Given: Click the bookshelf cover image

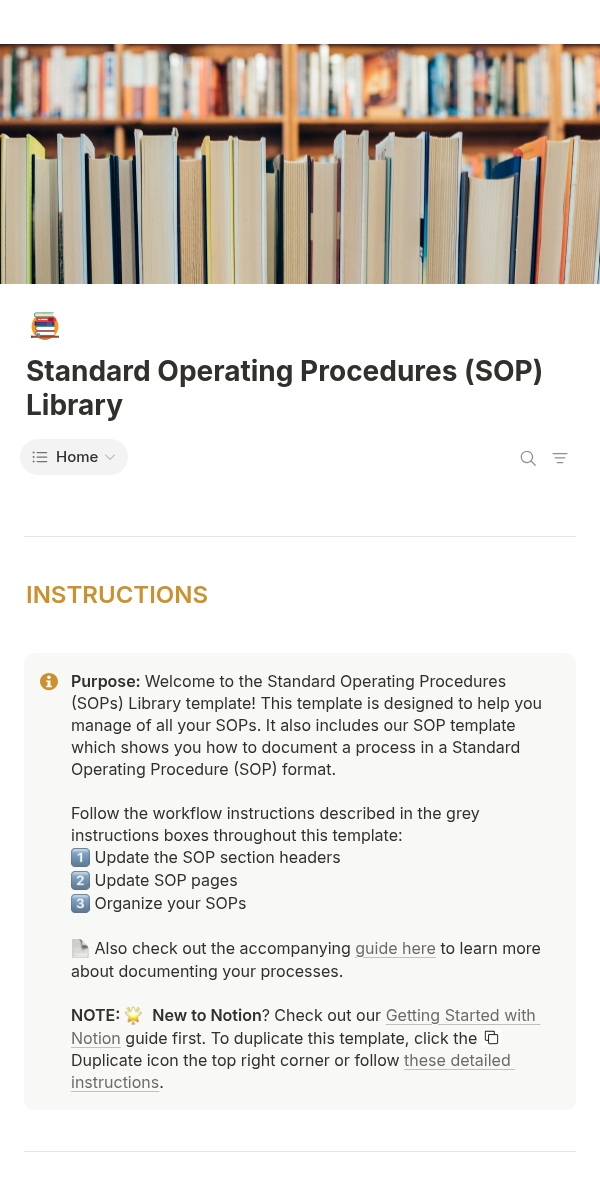Looking at the screenshot, I should pyautogui.click(x=300, y=164).
